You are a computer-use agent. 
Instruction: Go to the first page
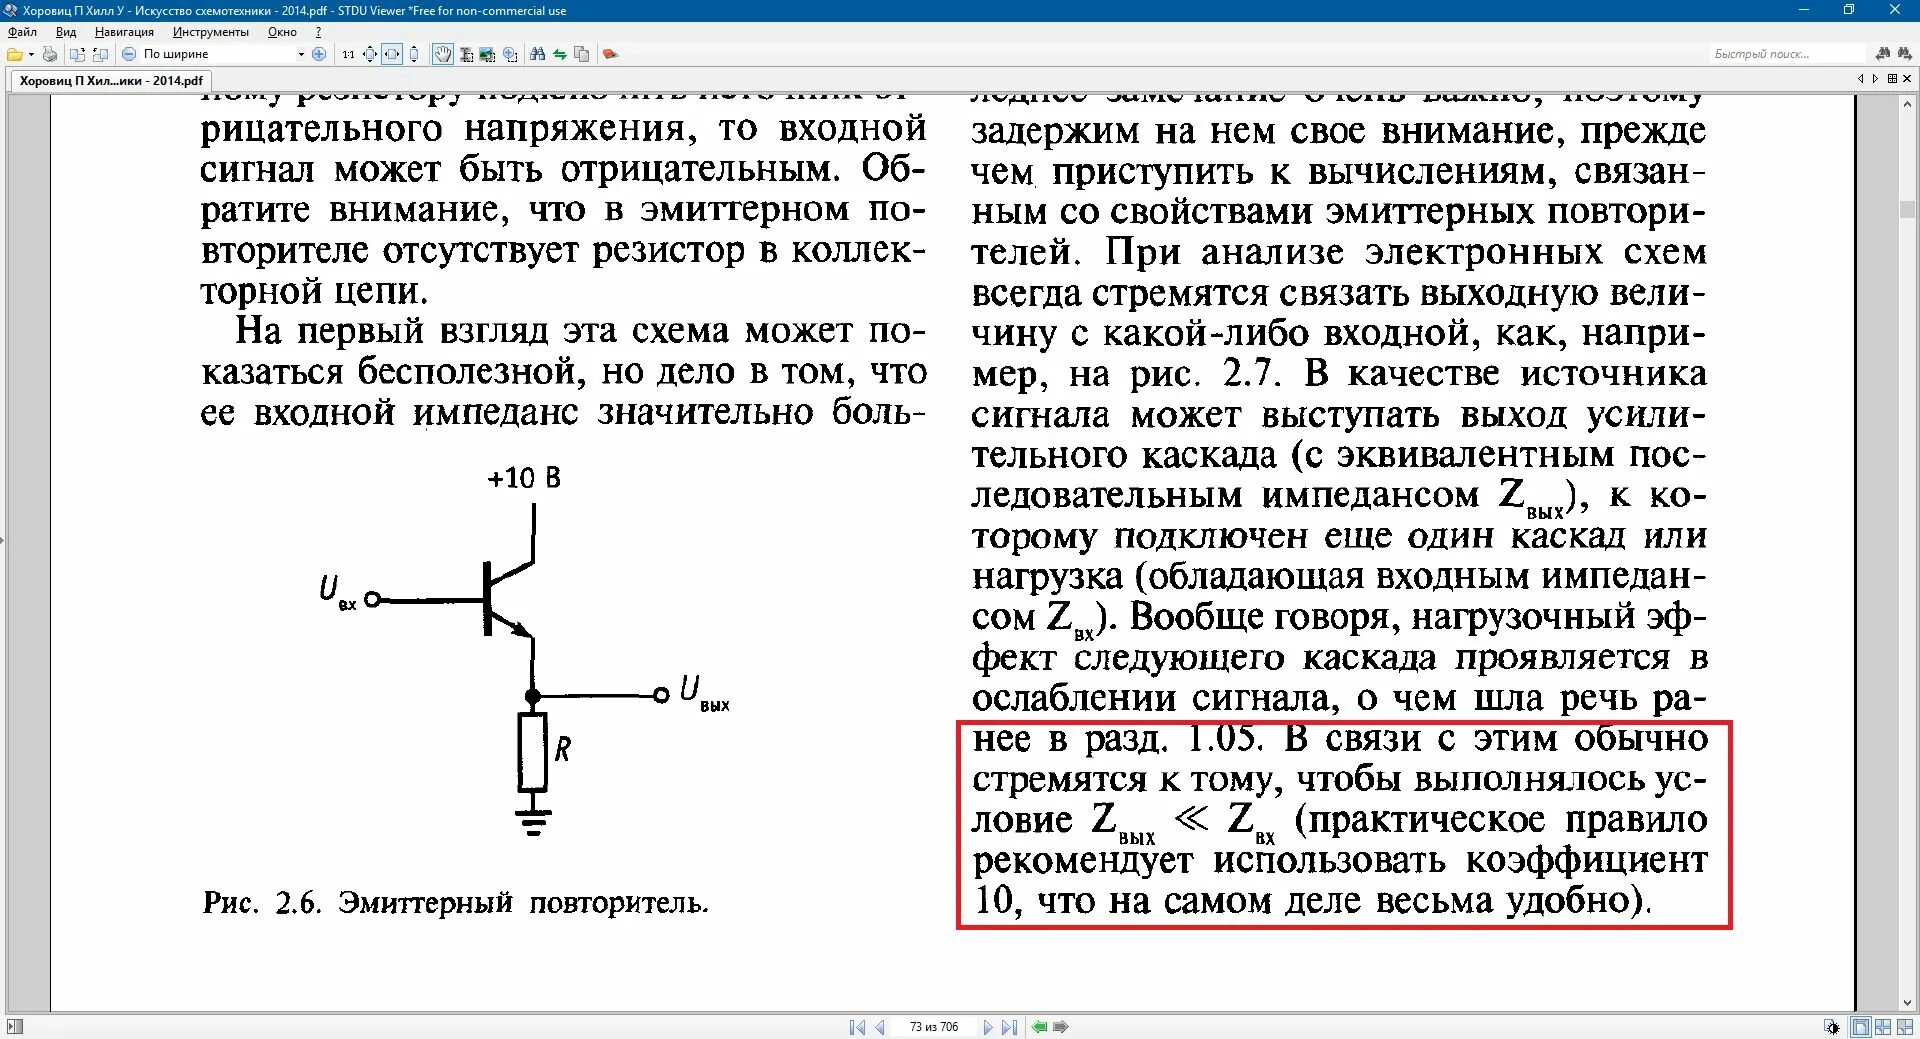click(x=857, y=1027)
